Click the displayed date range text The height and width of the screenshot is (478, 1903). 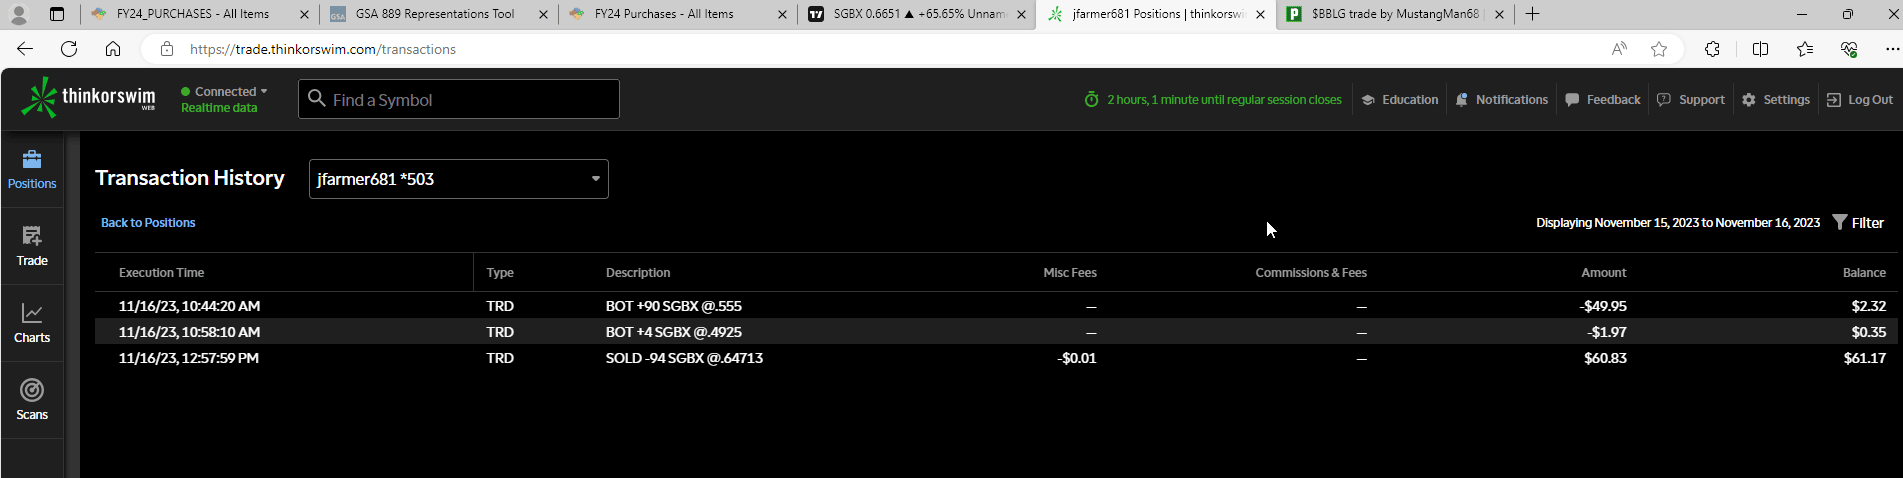pos(1678,223)
